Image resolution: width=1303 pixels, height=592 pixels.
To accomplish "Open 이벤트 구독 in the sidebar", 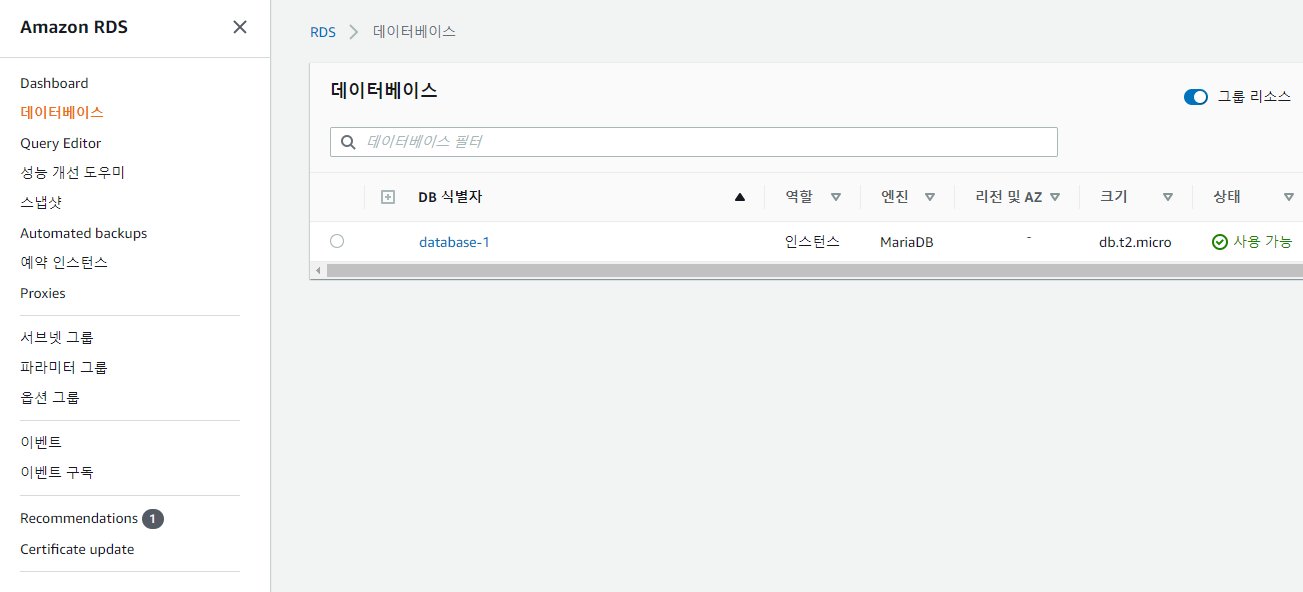I will coord(57,472).
